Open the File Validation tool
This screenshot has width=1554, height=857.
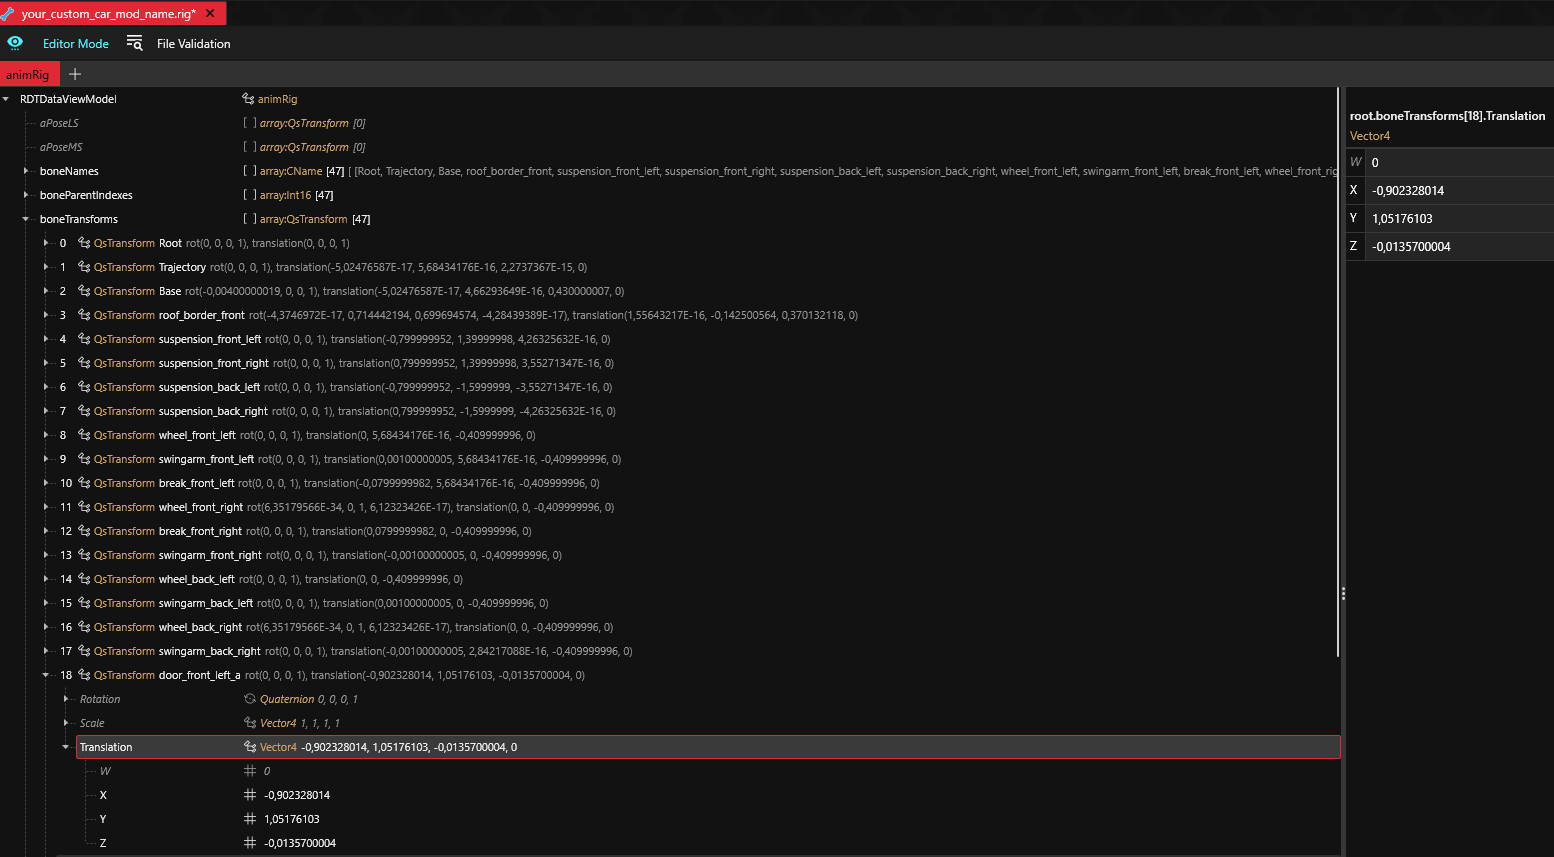(193, 44)
